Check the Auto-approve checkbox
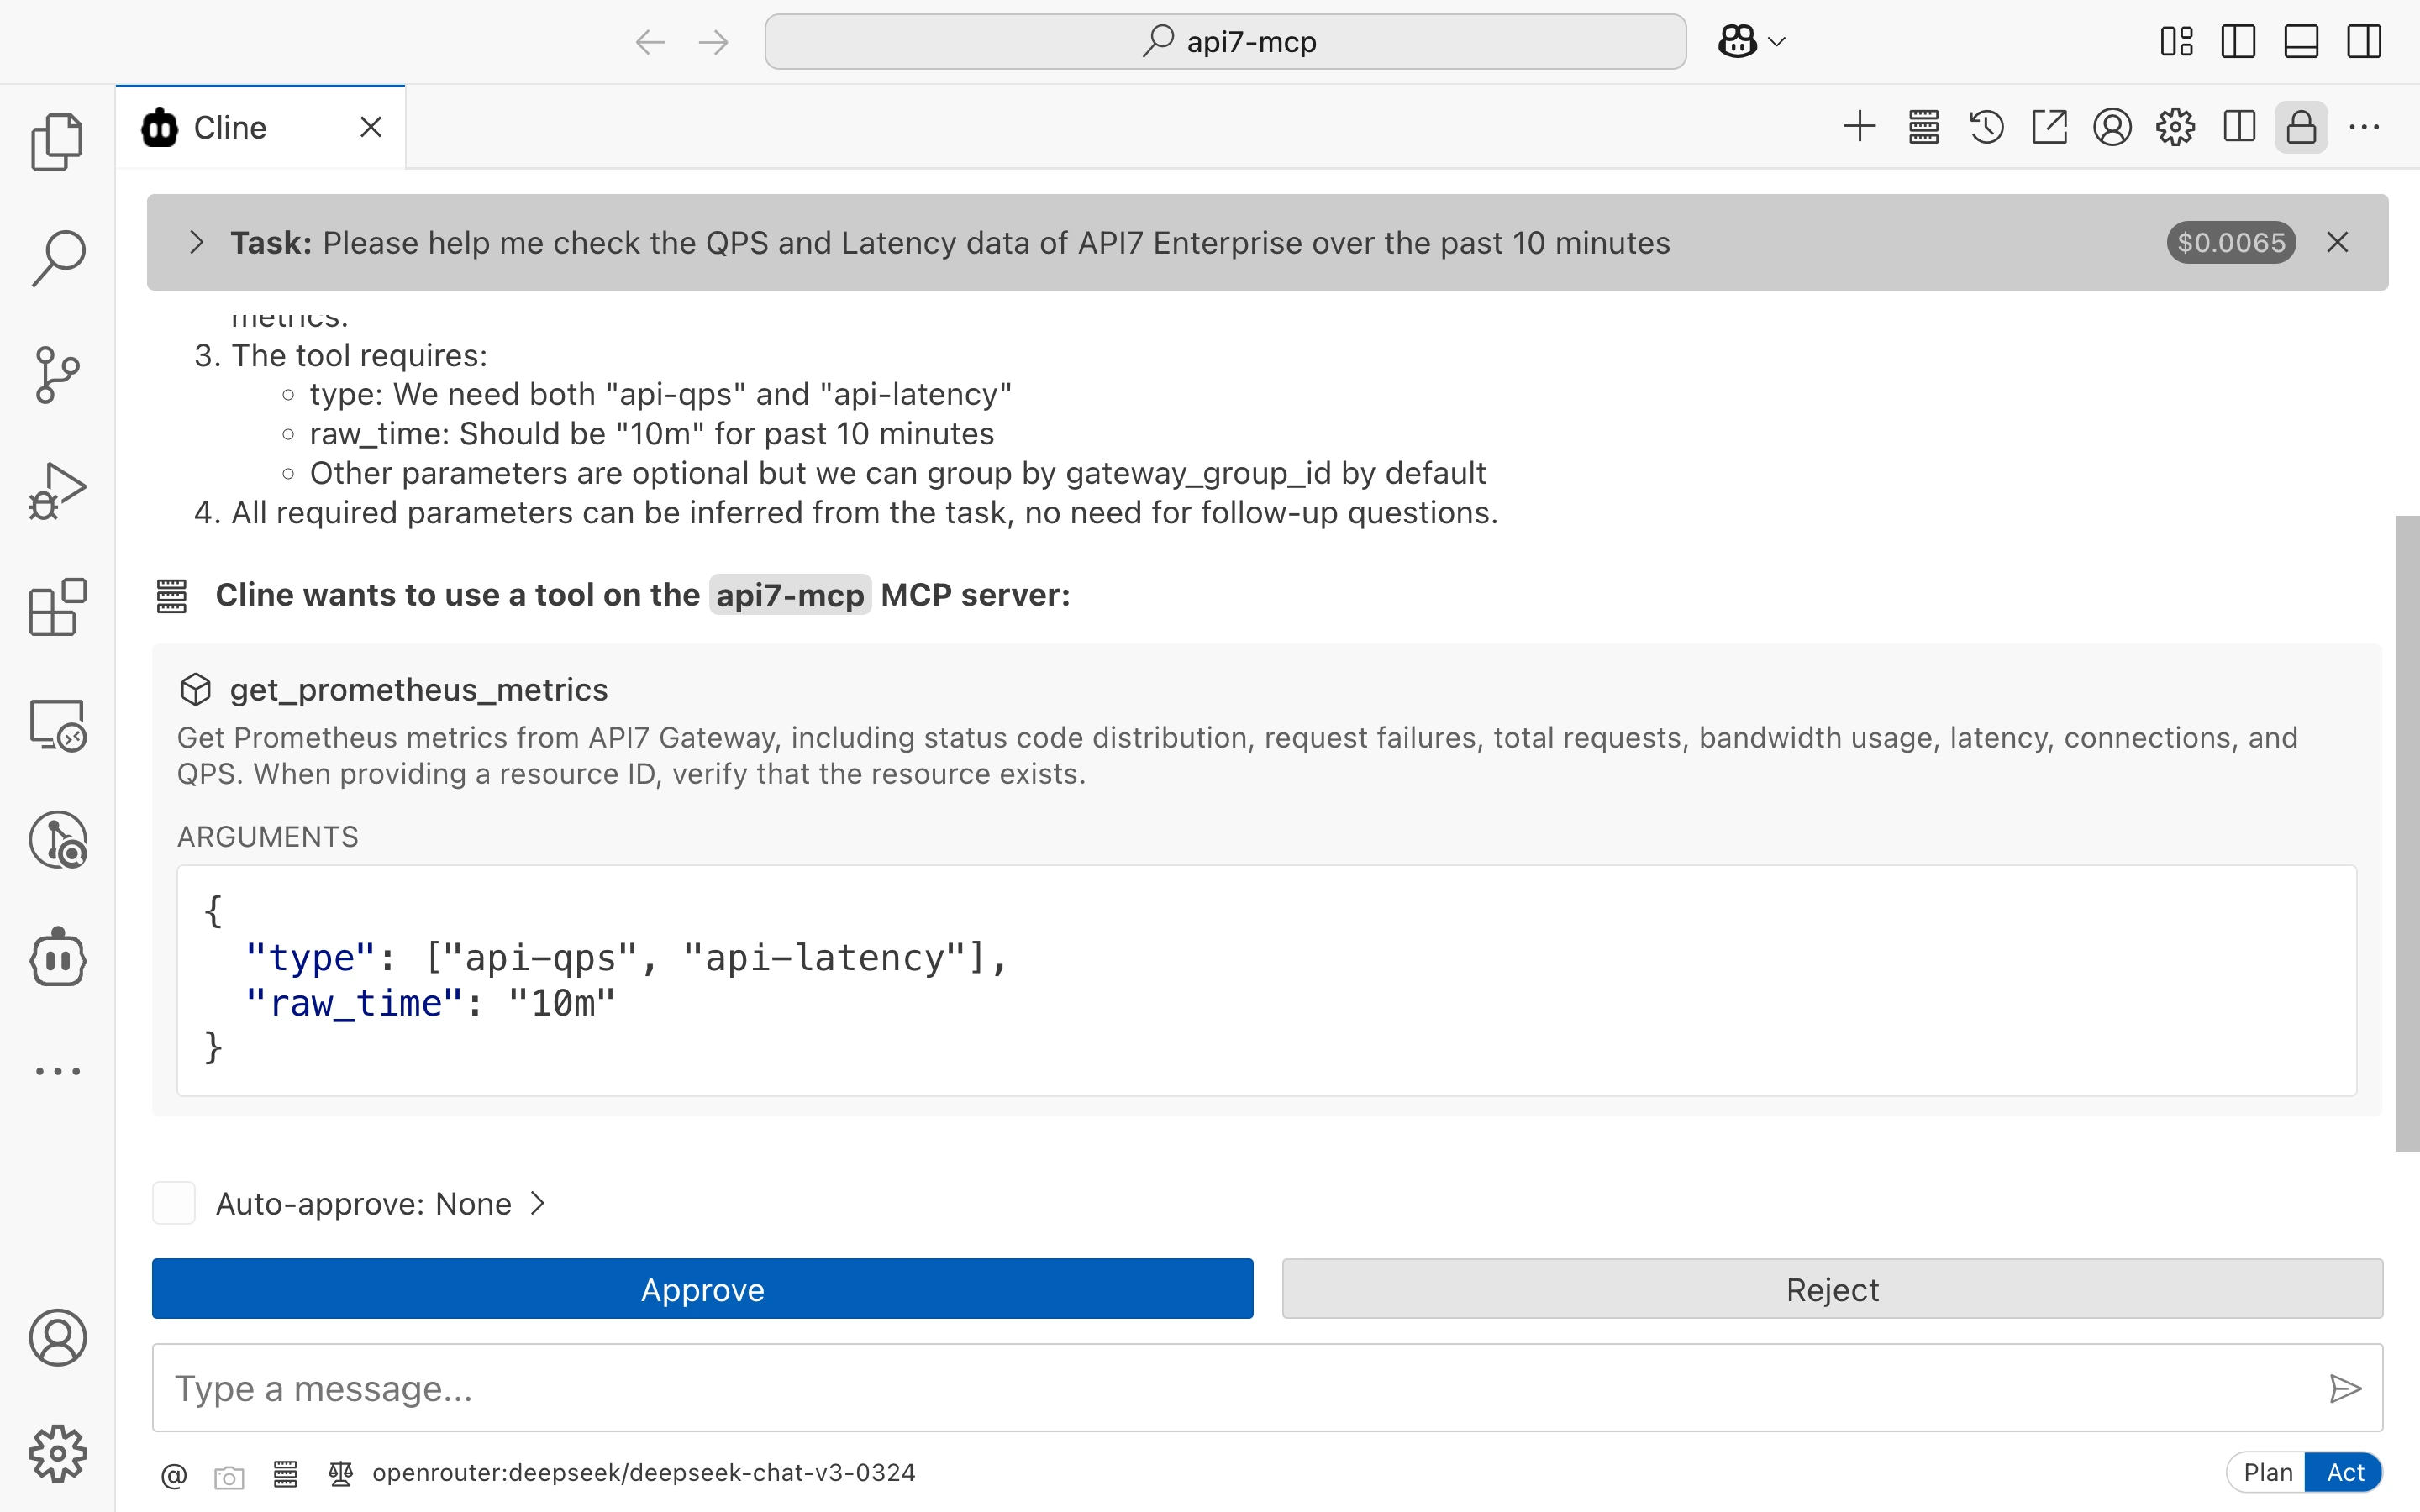Viewport: 2420px width, 1512px height. 174,1203
